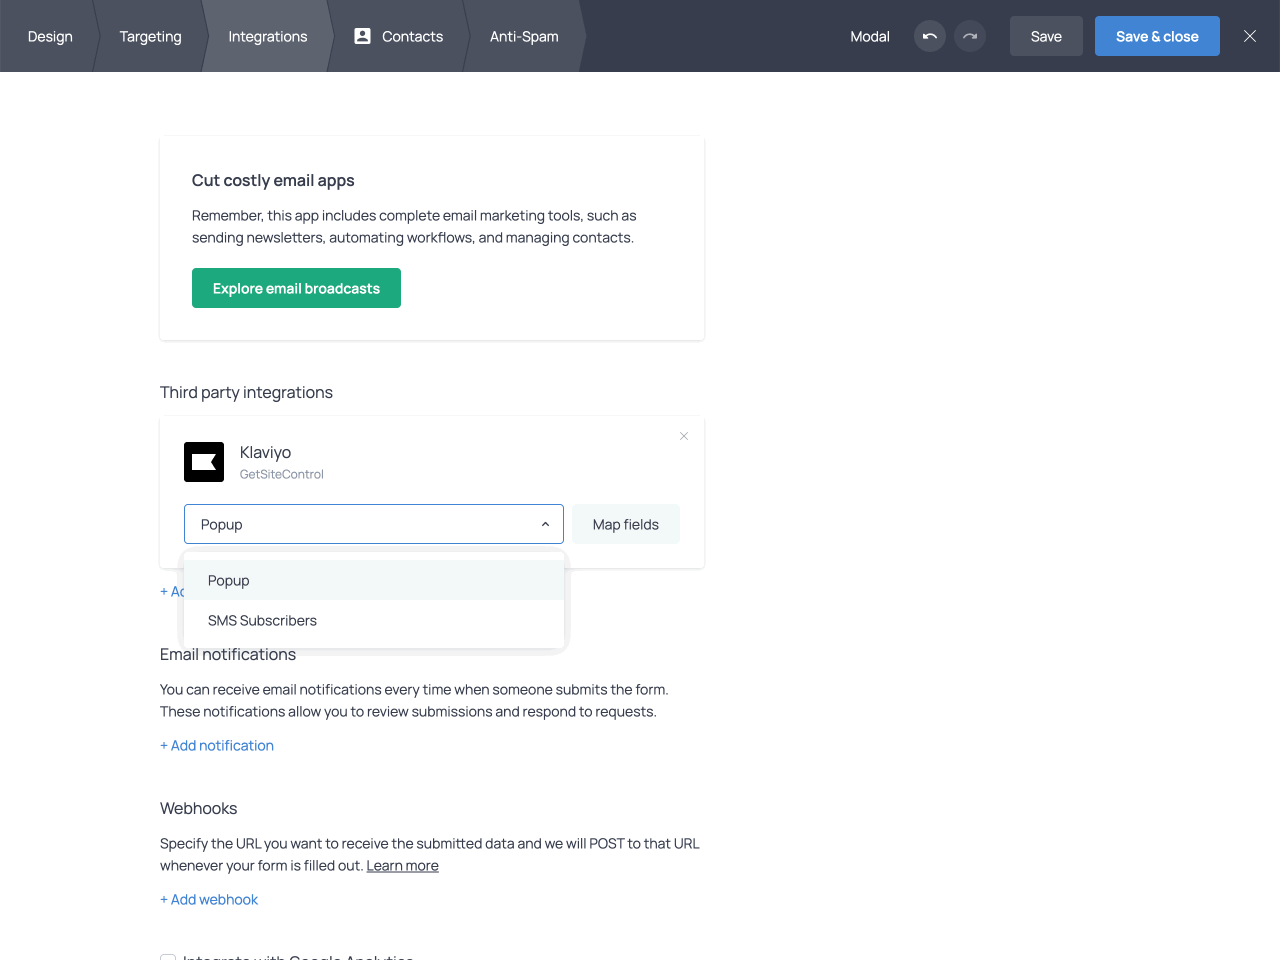Click the Add notification link

click(217, 746)
